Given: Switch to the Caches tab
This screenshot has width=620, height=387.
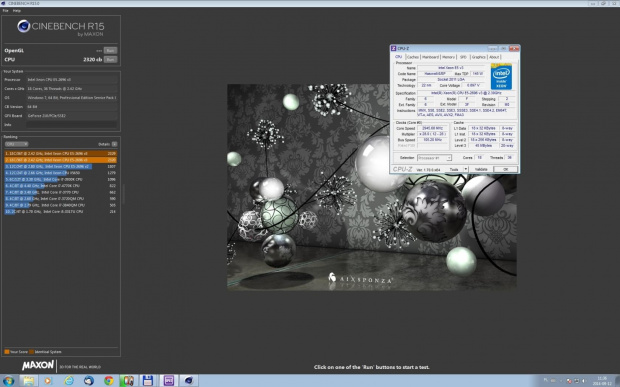Looking at the screenshot, I should (412, 57).
